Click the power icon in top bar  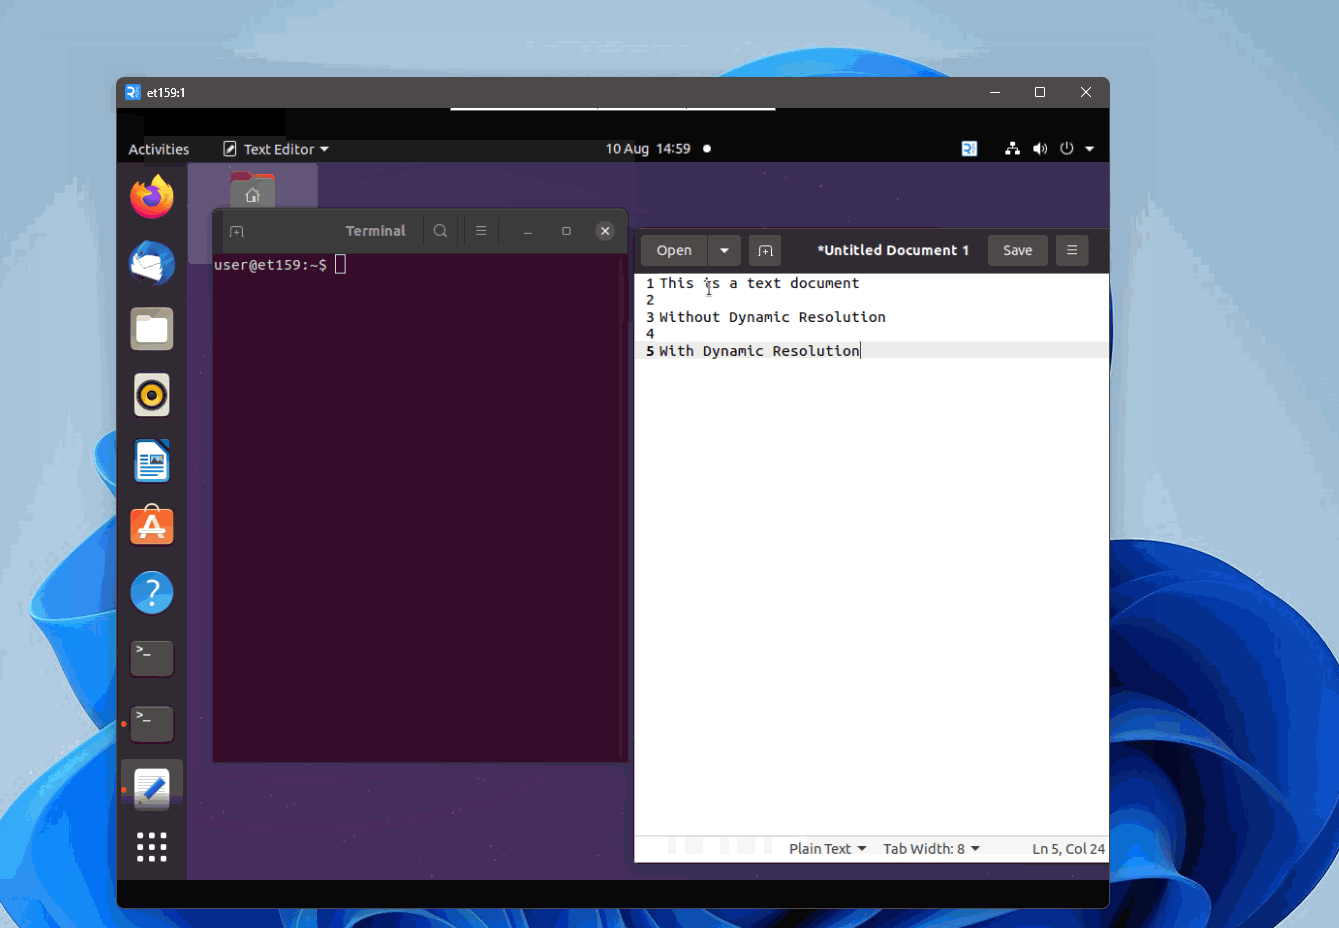coord(1067,149)
